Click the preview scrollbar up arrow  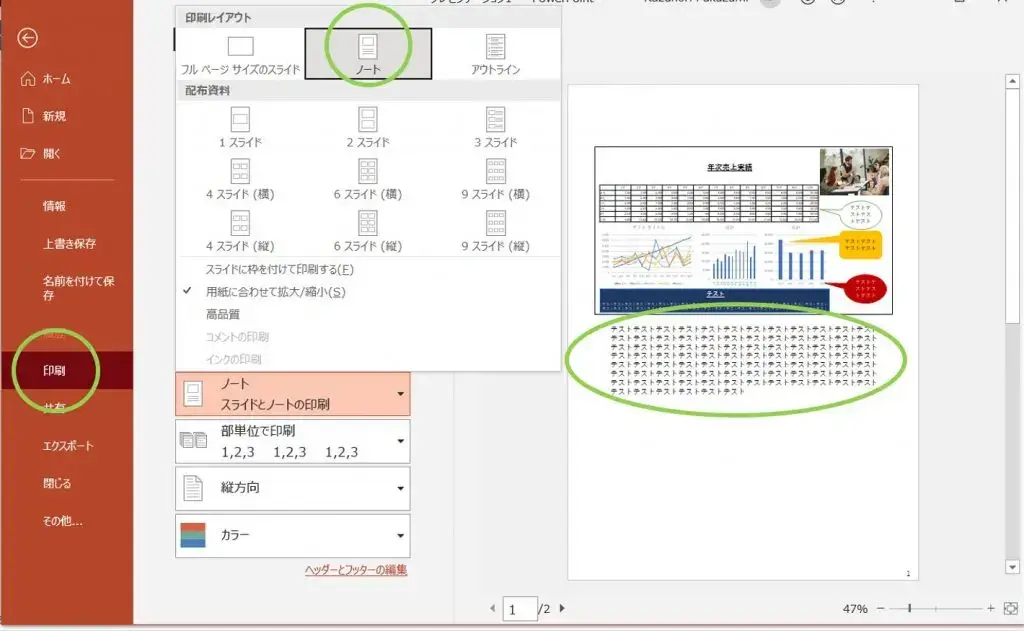pyautogui.click(x=1012, y=81)
